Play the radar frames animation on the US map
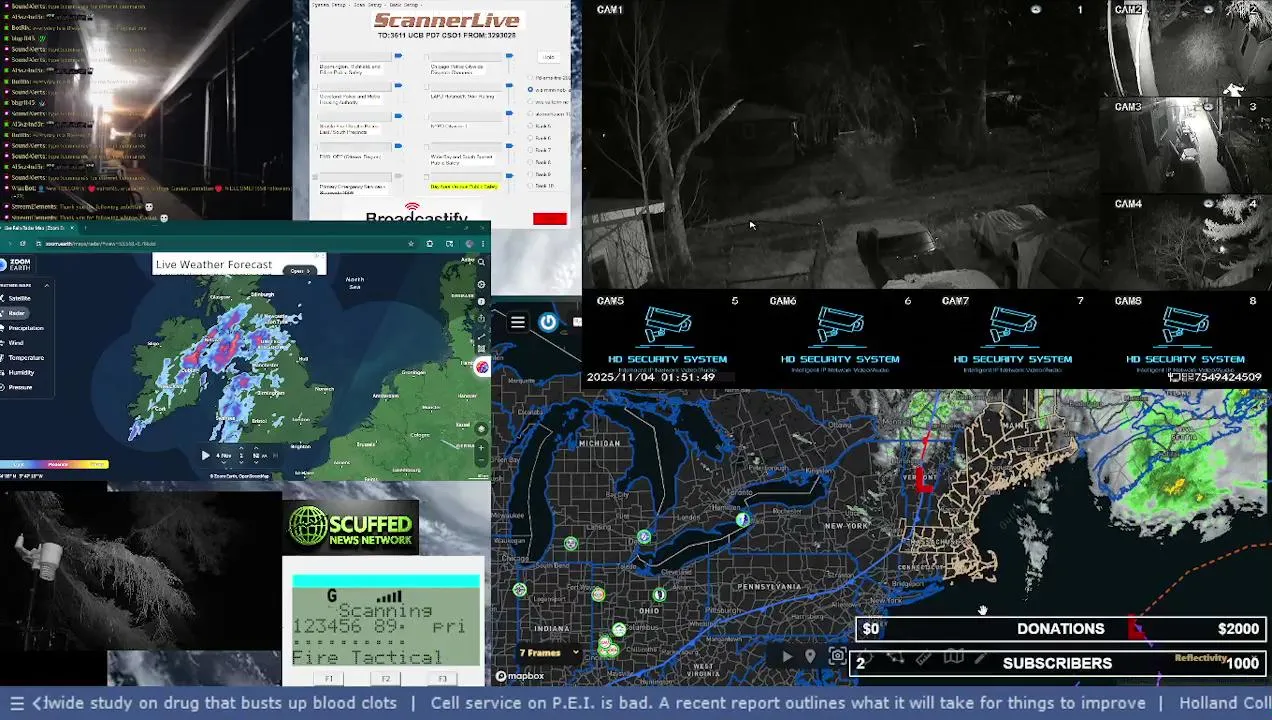This screenshot has height=720, width=1272. point(787,657)
